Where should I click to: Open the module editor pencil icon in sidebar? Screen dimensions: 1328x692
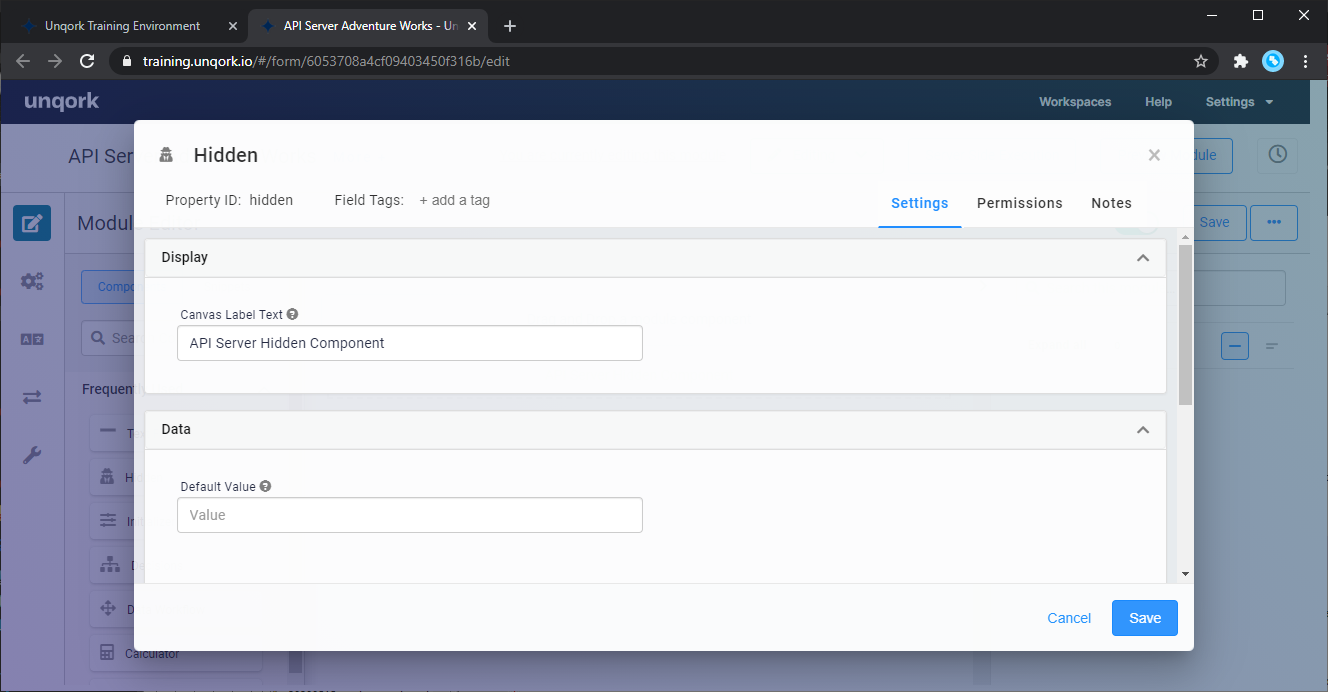point(32,223)
